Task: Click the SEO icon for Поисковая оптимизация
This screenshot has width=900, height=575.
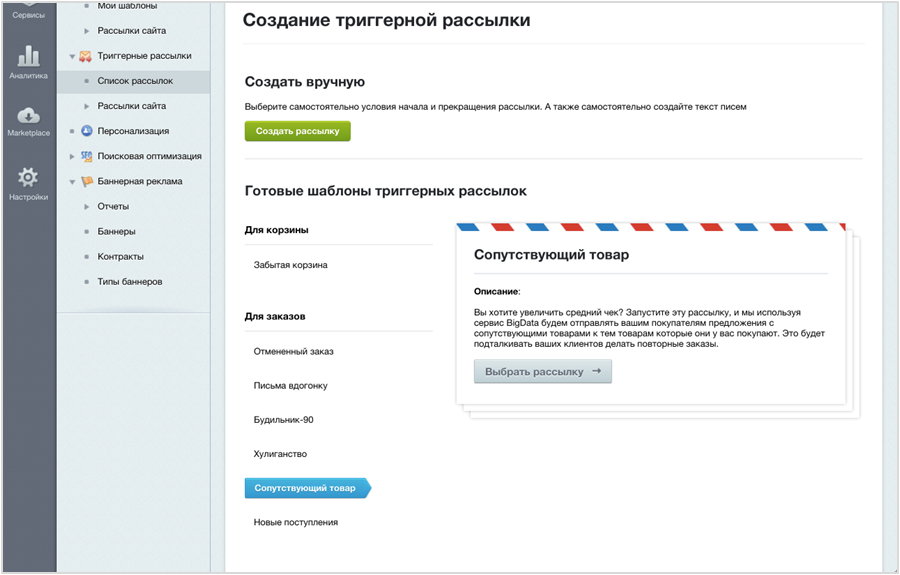Action: click(86, 156)
